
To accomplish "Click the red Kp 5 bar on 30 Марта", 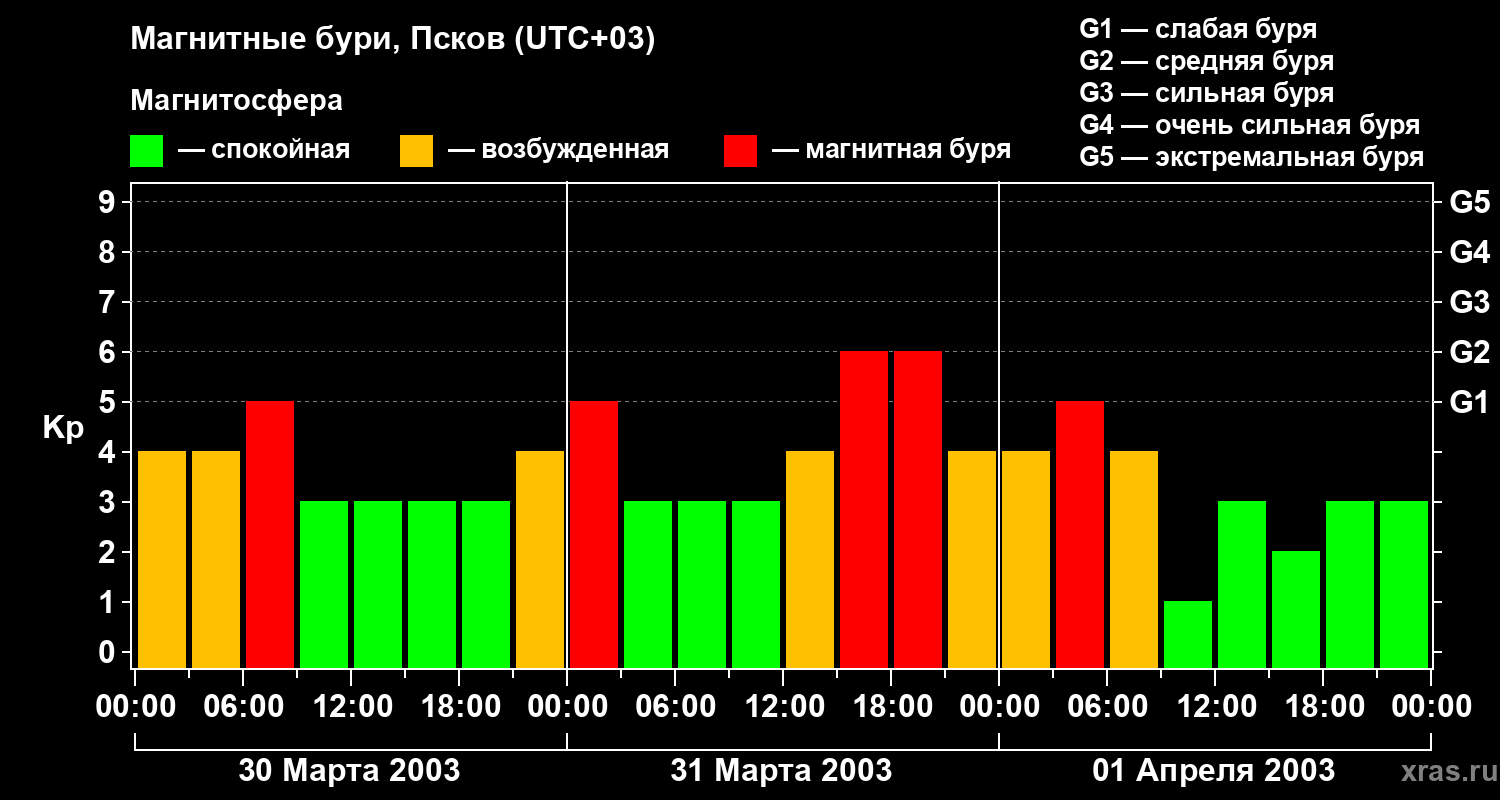I will point(270,535).
